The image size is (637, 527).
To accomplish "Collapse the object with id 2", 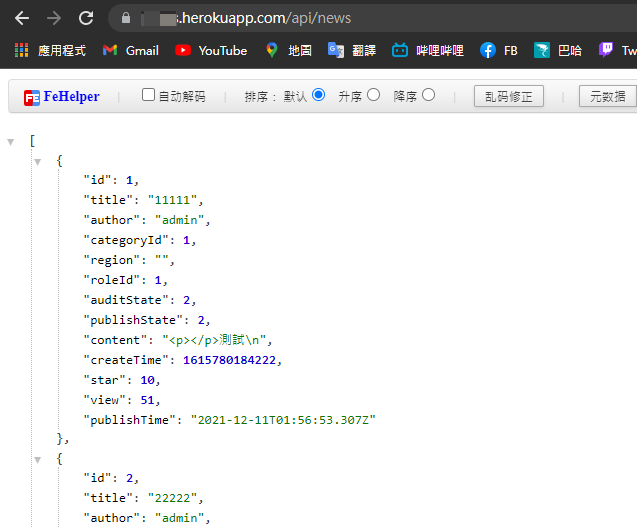I will [38, 460].
